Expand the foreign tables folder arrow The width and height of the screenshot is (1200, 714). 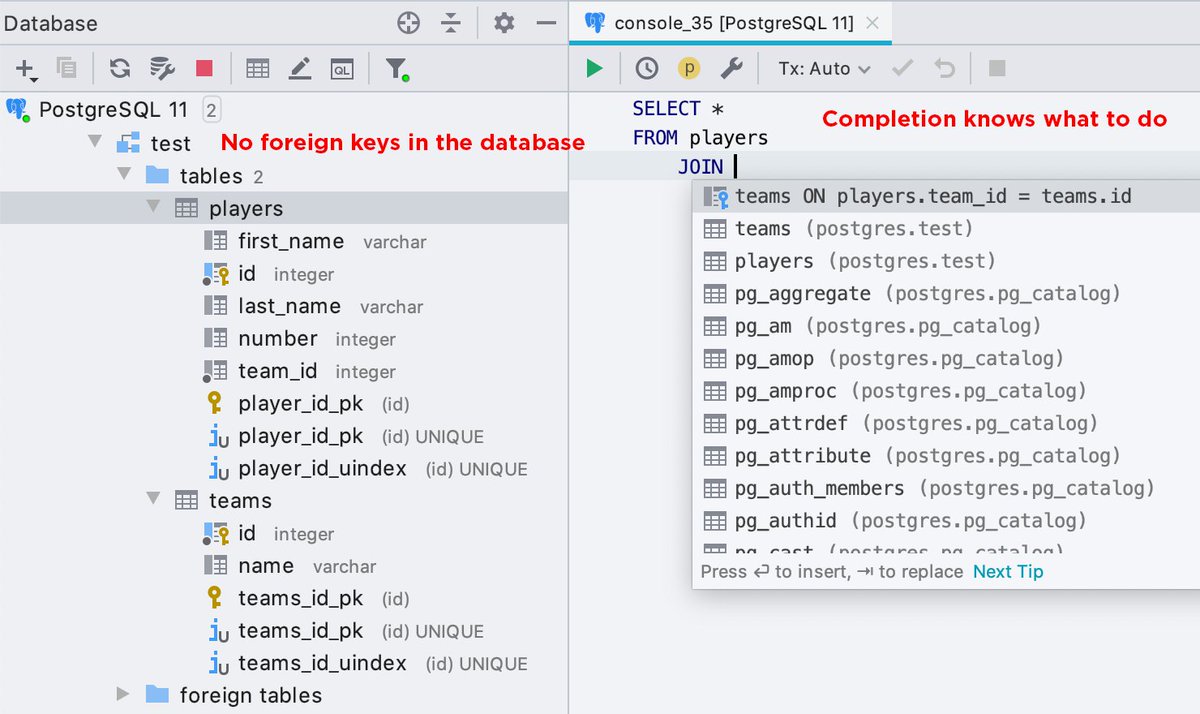coord(124,695)
